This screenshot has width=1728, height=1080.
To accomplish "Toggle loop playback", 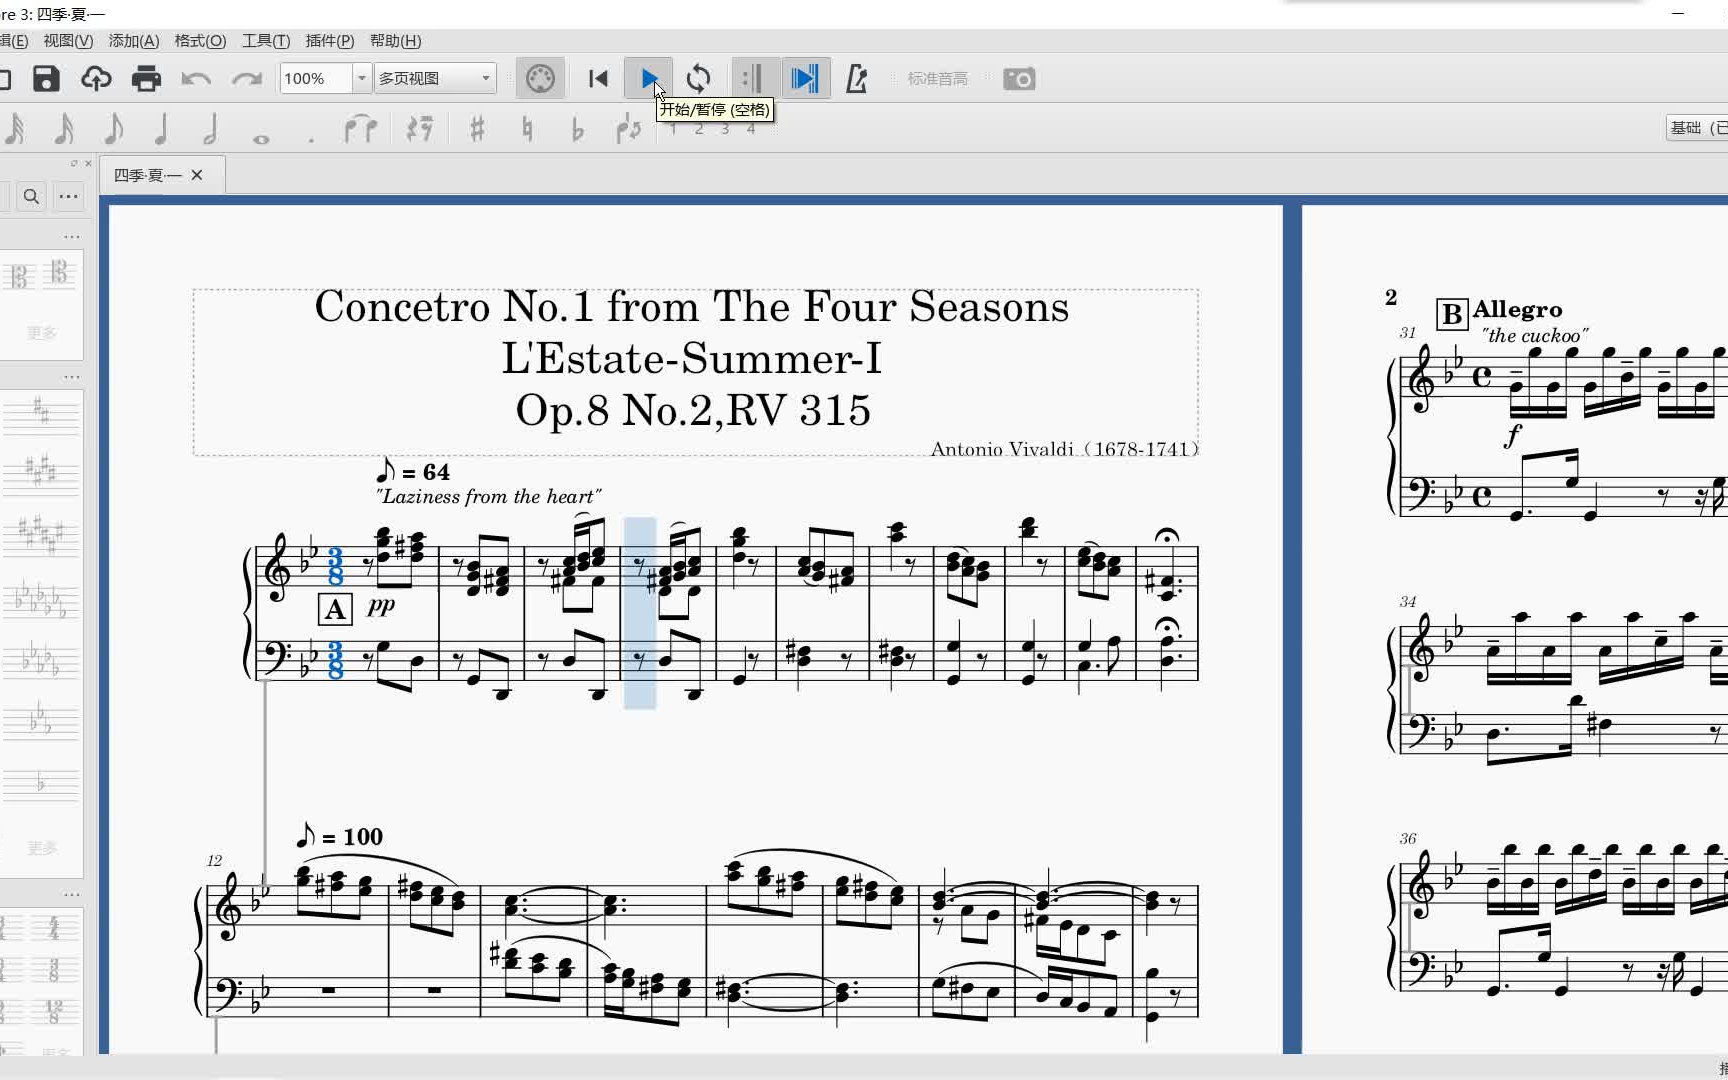I will tap(699, 79).
